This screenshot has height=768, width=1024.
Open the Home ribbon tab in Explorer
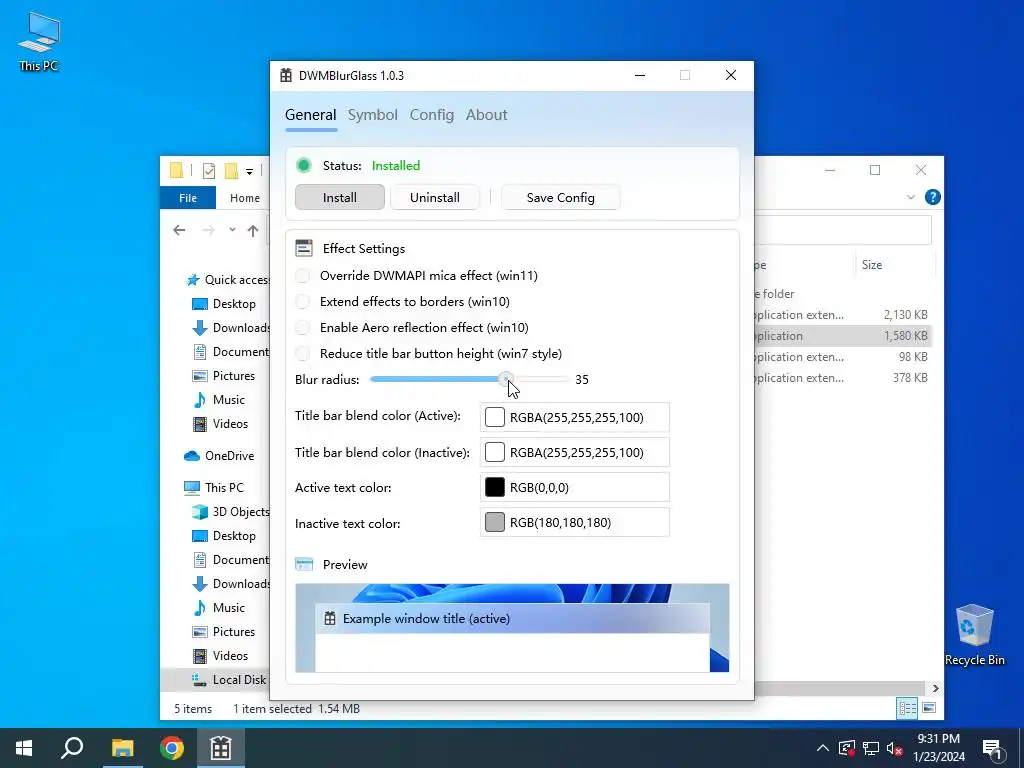coord(245,198)
